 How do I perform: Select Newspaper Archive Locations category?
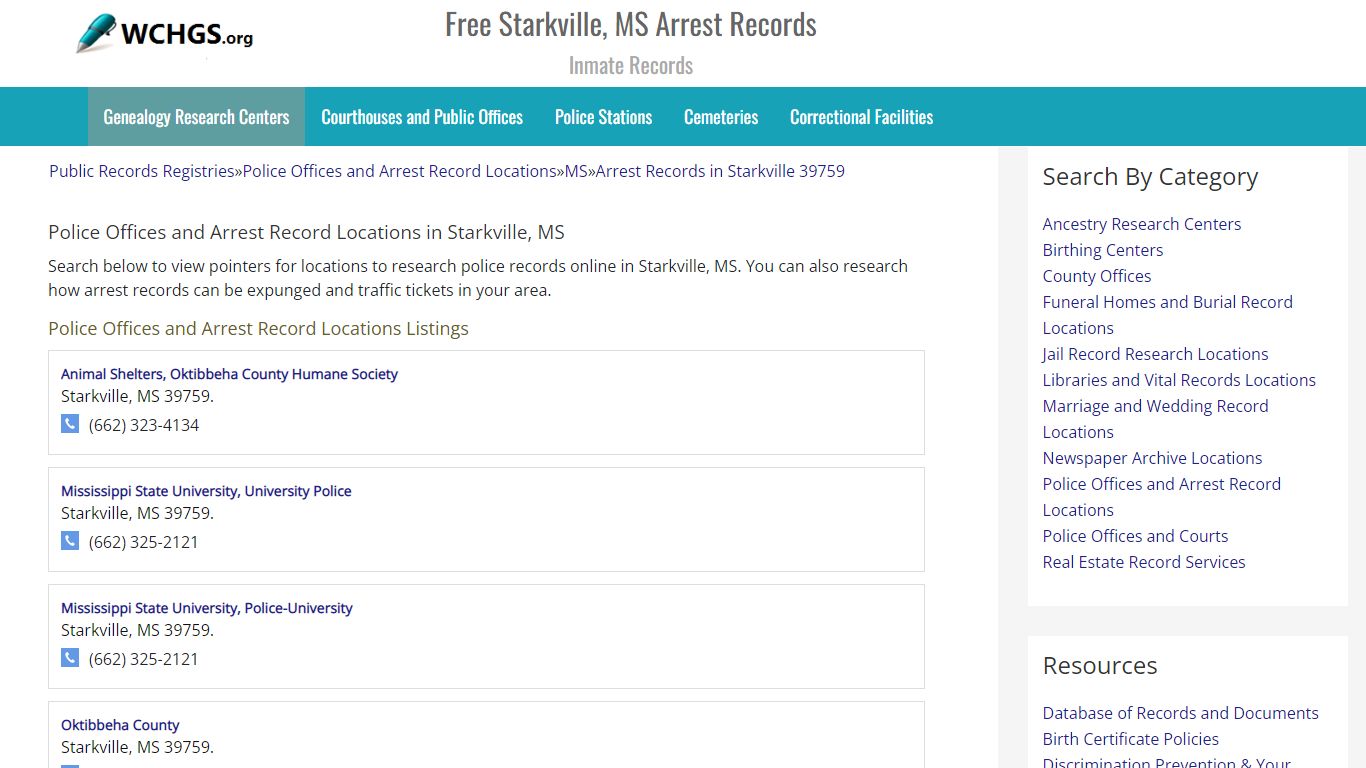[x=1152, y=458]
